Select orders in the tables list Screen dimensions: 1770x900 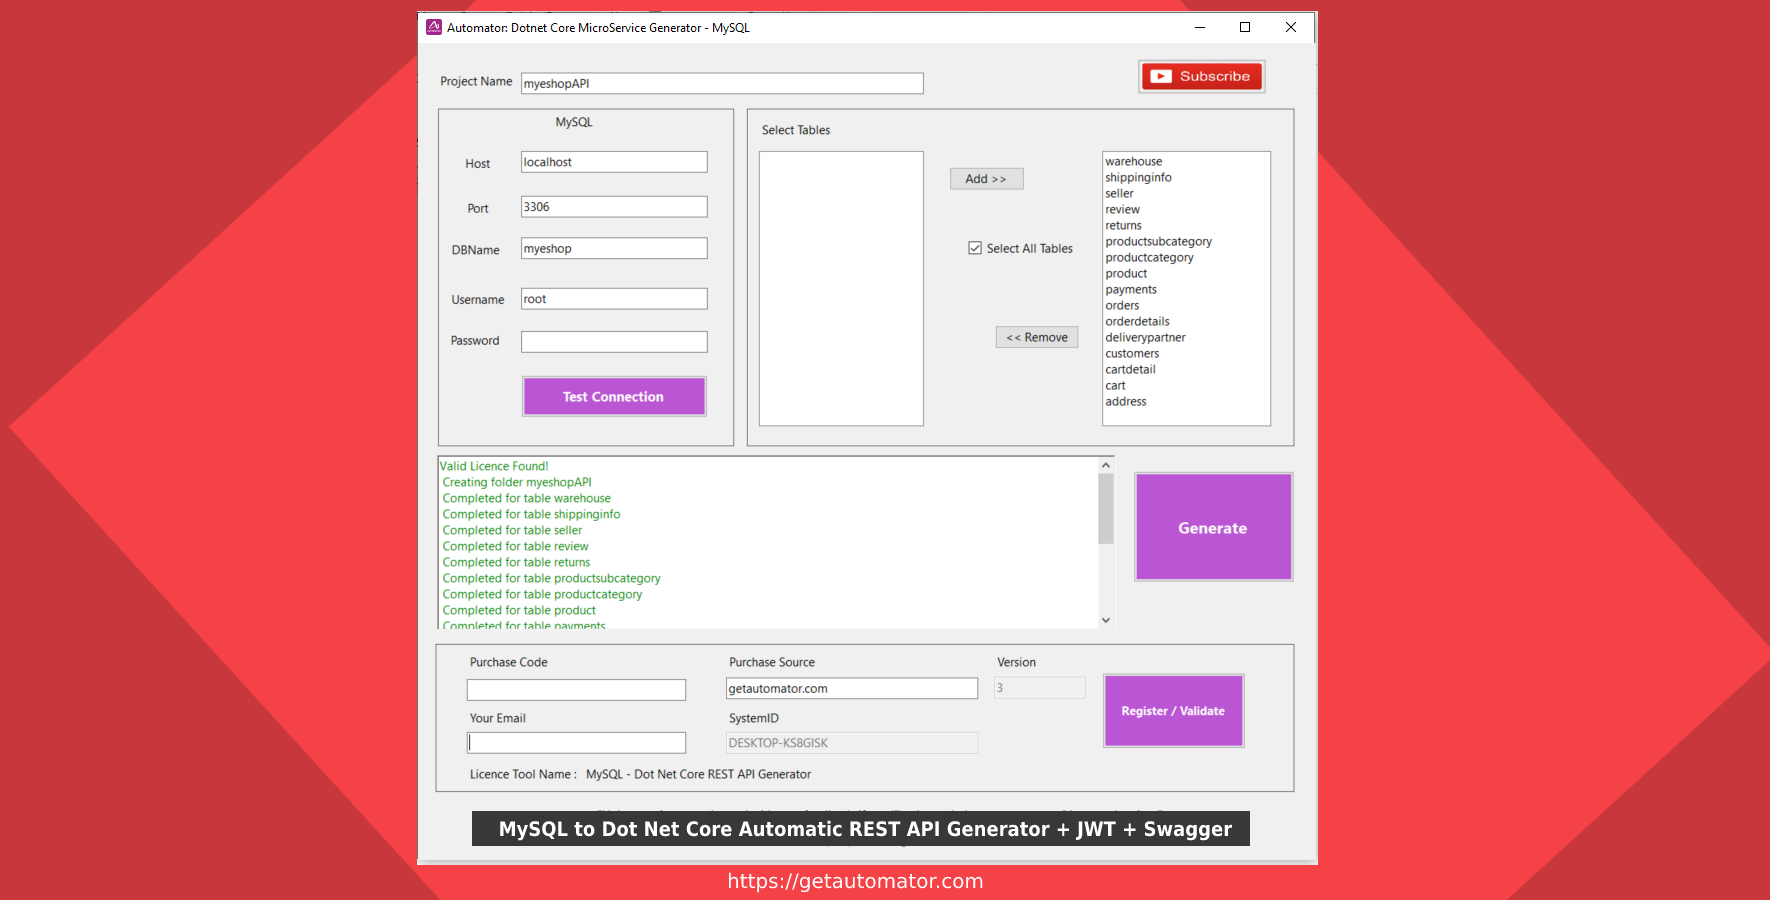tap(1122, 305)
